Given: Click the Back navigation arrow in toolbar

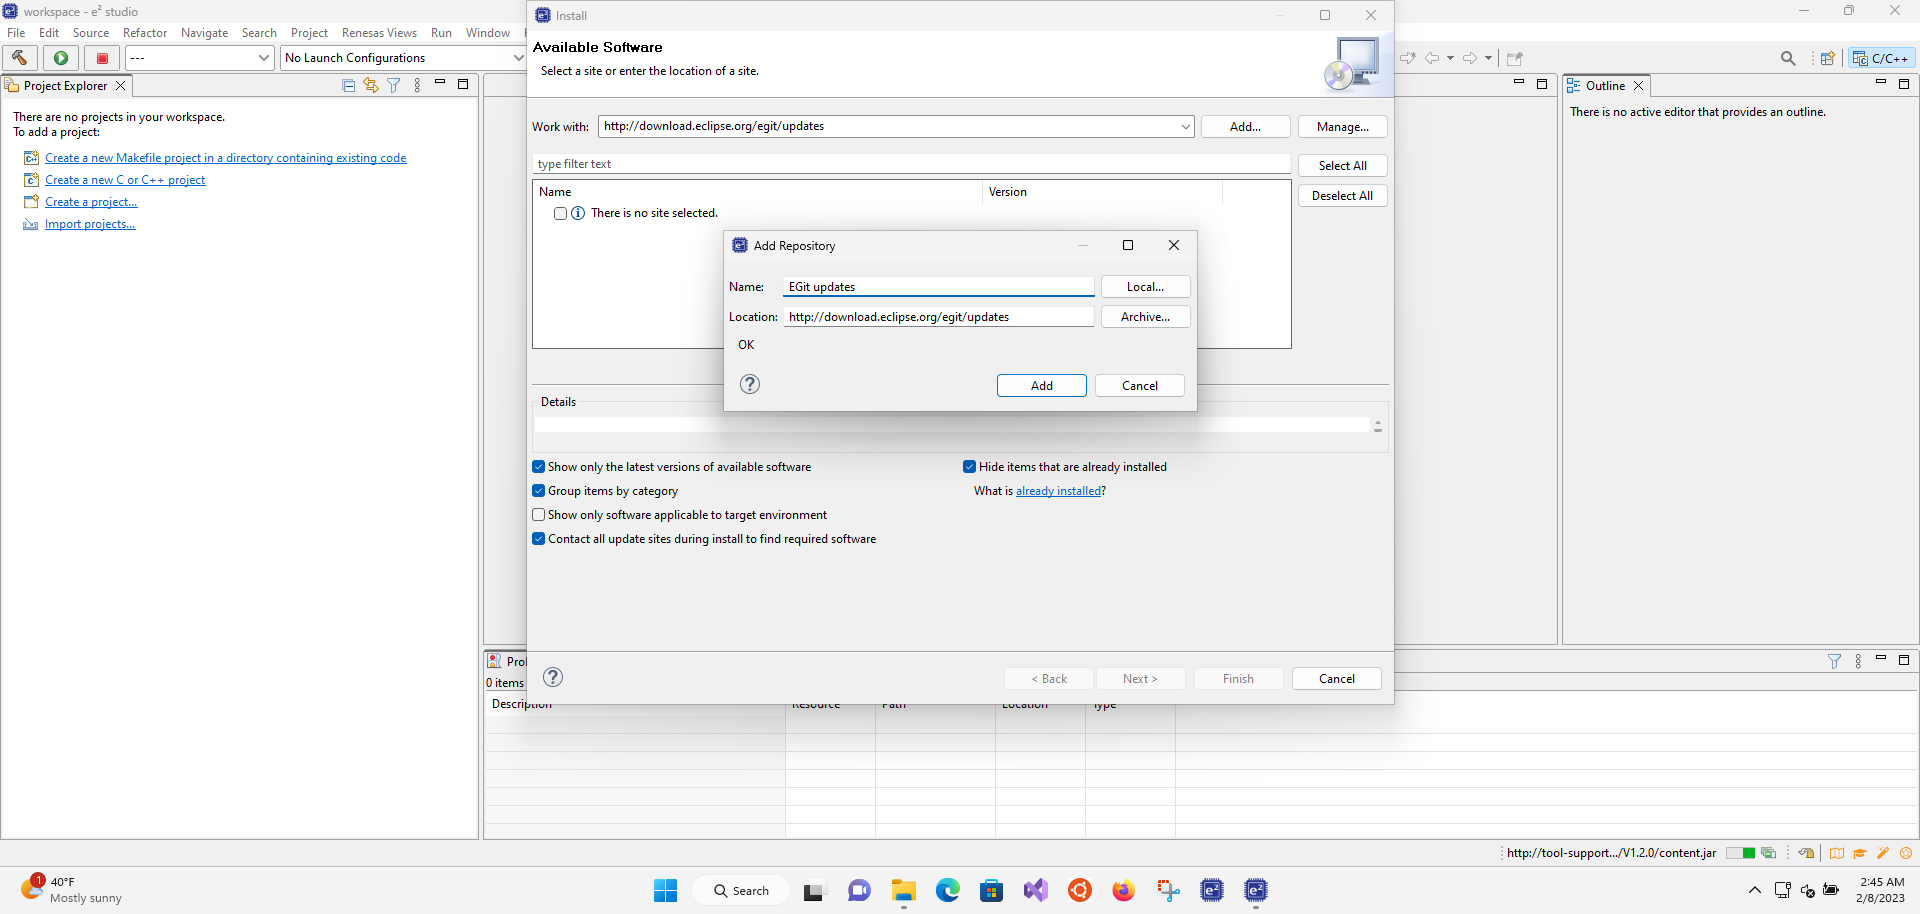Looking at the screenshot, I should tap(1432, 58).
